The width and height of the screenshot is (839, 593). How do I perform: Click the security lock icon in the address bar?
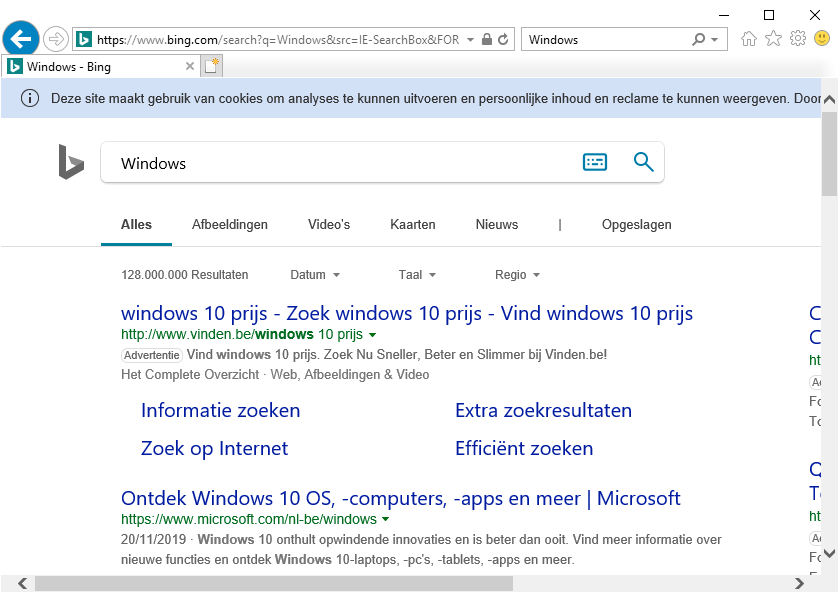(486, 39)
